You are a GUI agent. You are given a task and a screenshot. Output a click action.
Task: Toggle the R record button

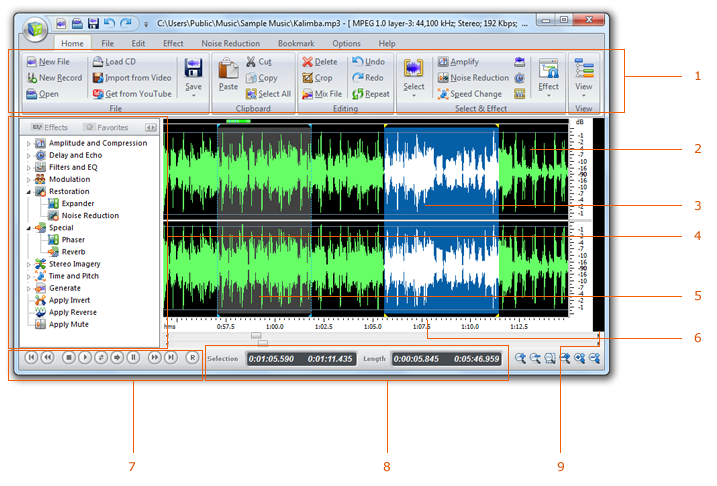[193, 358]
